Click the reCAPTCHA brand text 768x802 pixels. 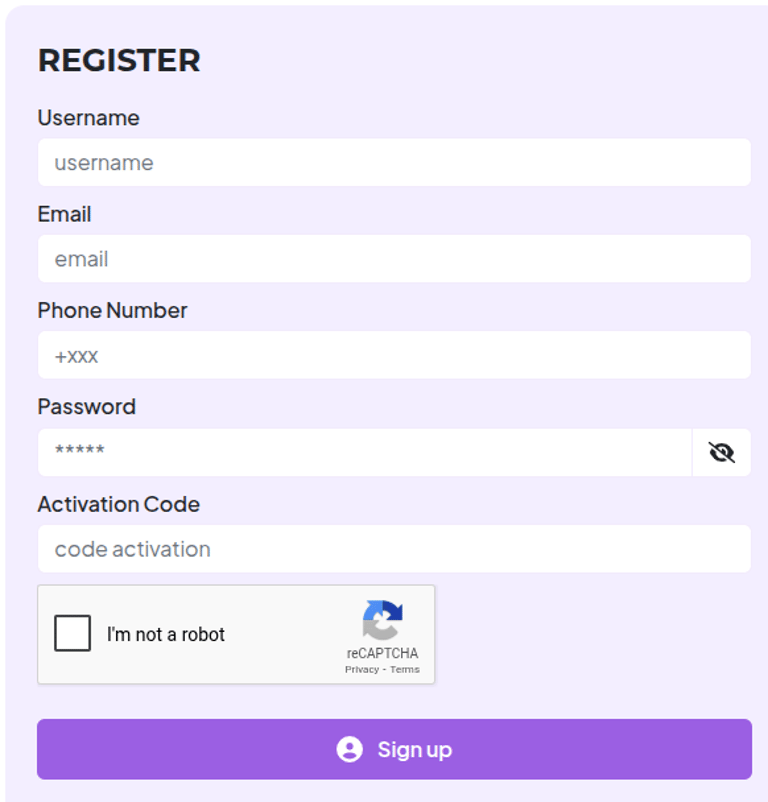click(382, 654)
